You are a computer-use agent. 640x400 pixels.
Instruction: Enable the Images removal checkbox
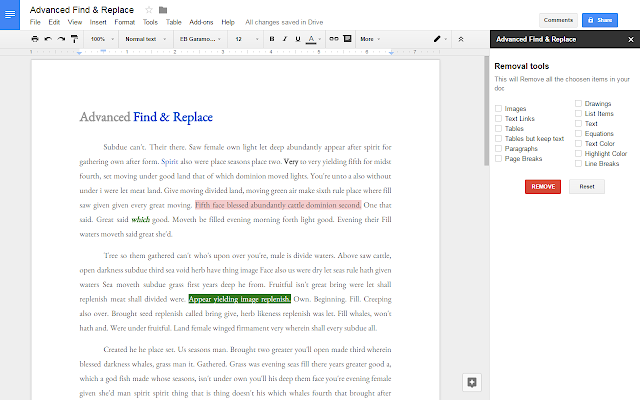(499, 108)
